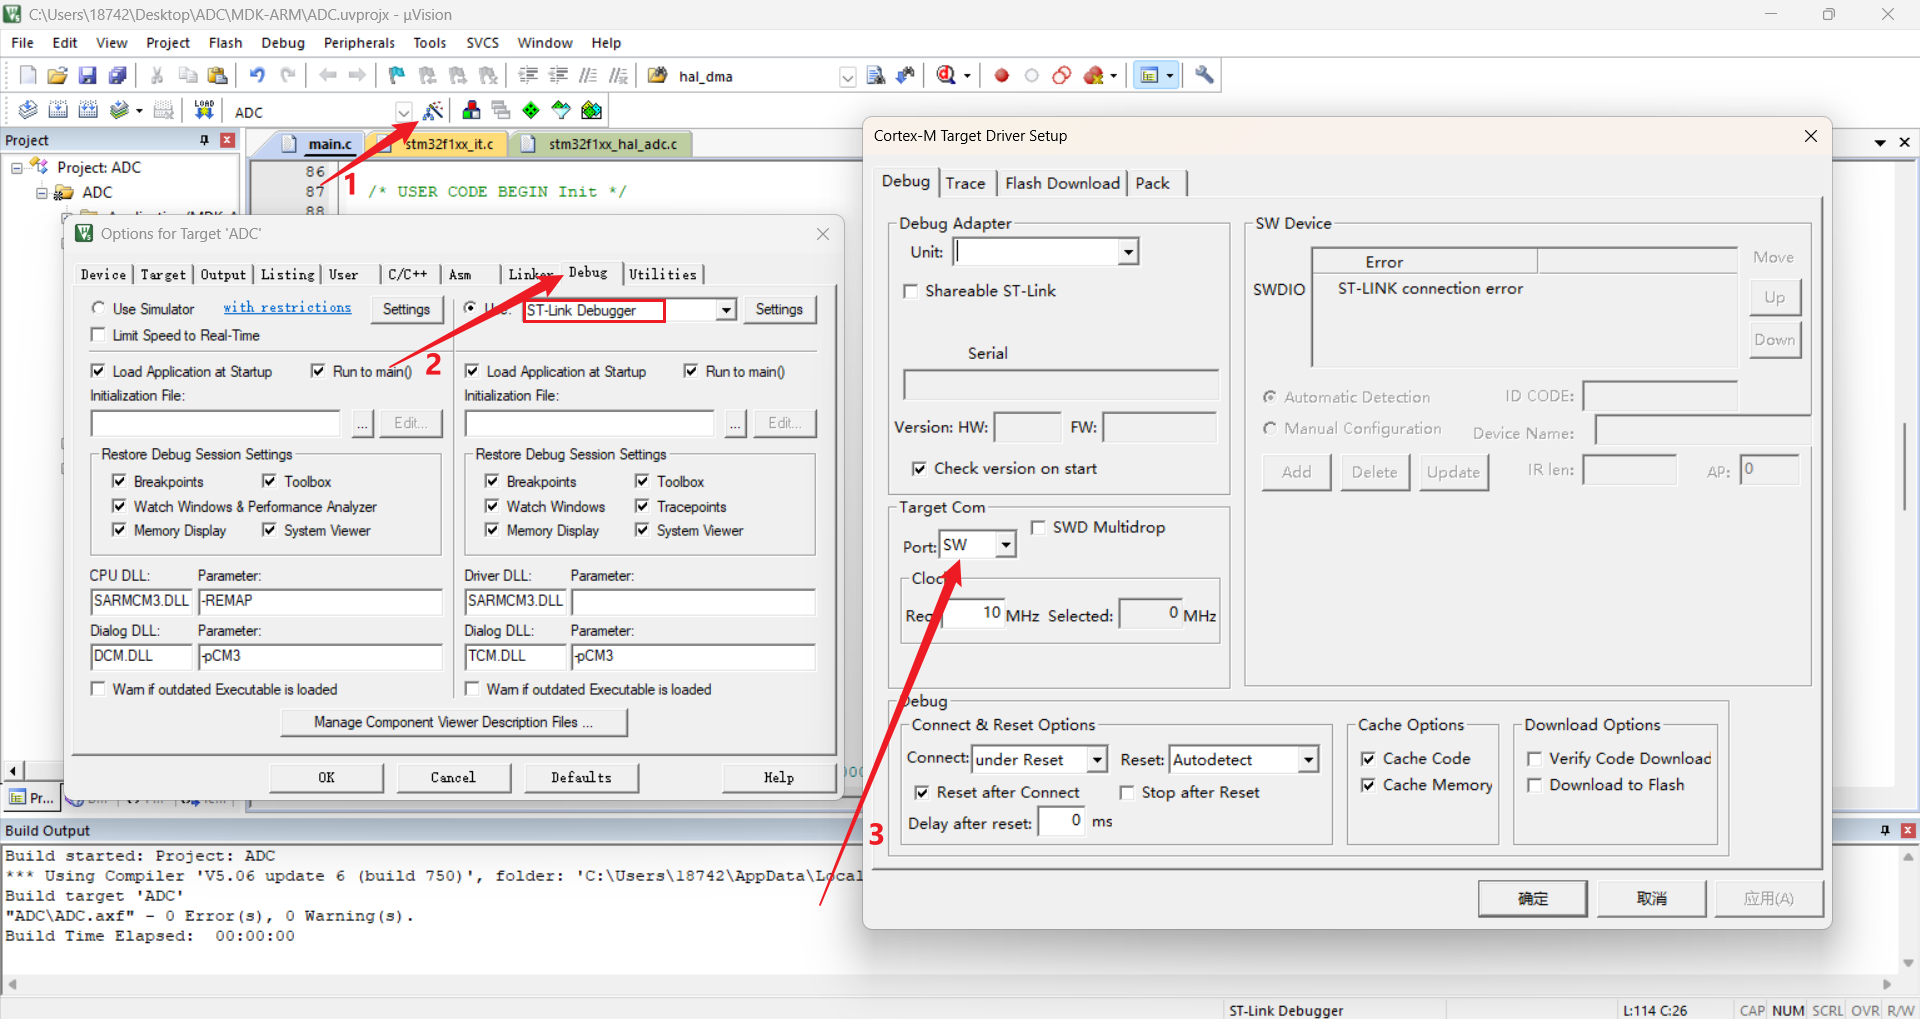Image resolution: width=1920 pixels, height=1019 pixels.
Task: Collapse the Project: ADC tree node
Action: (x=17, y=168)
